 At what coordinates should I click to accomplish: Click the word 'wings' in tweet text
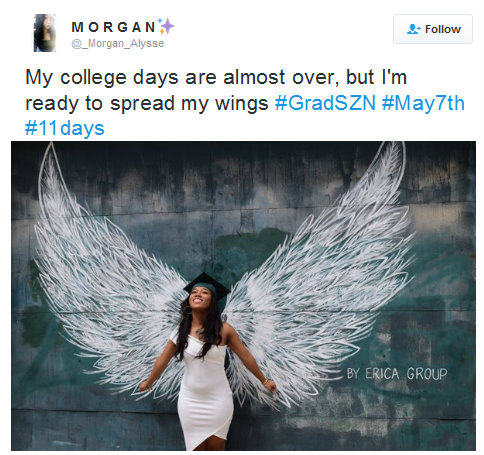(x=241, y=103)
